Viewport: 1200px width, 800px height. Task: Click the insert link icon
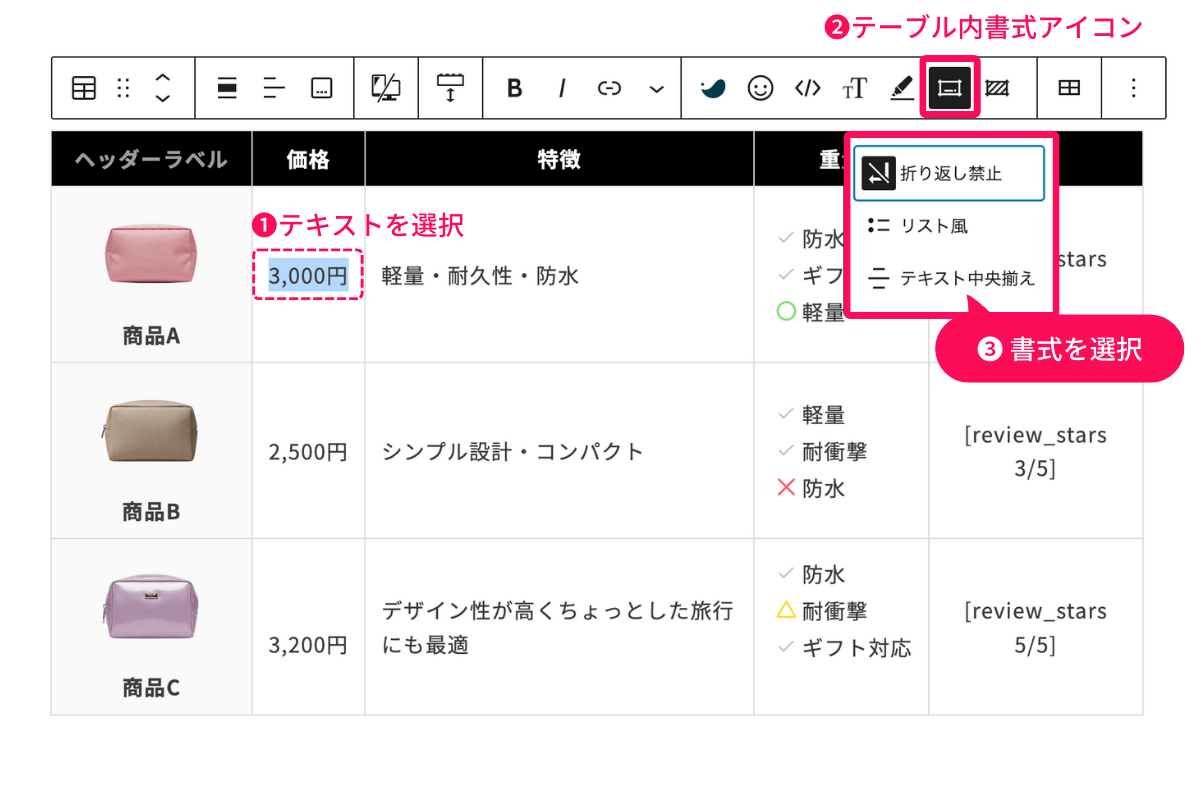click(x=609, y=88)
